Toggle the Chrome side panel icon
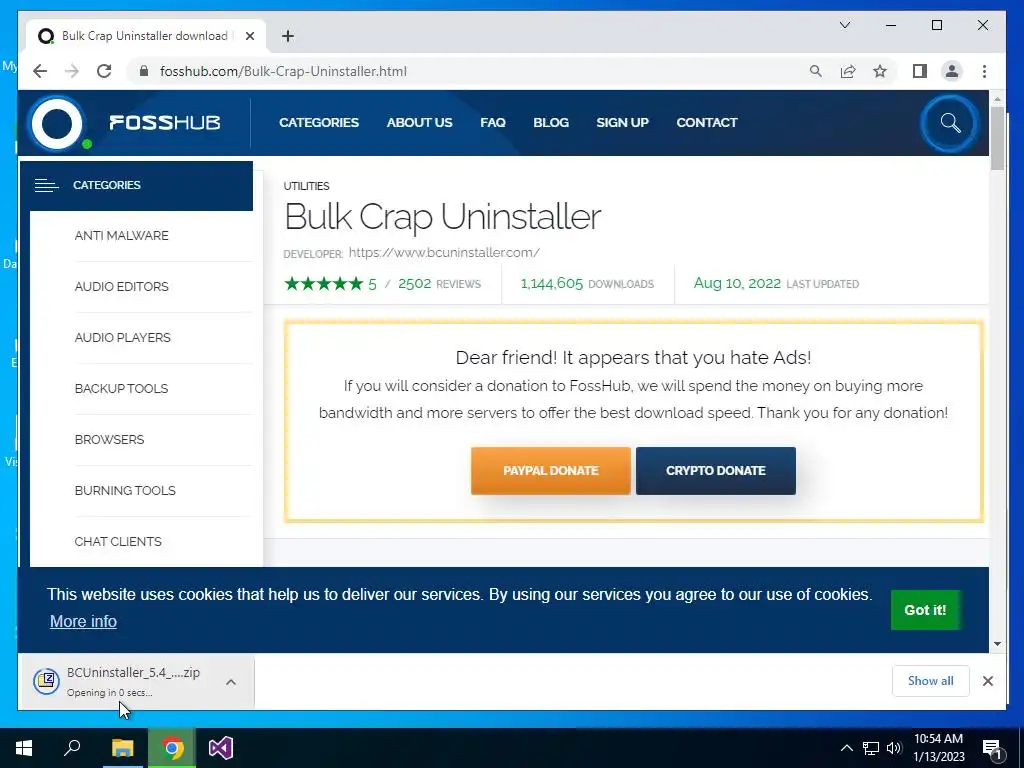The height and width of the screenshot is (768, 1024). point(920,71)
